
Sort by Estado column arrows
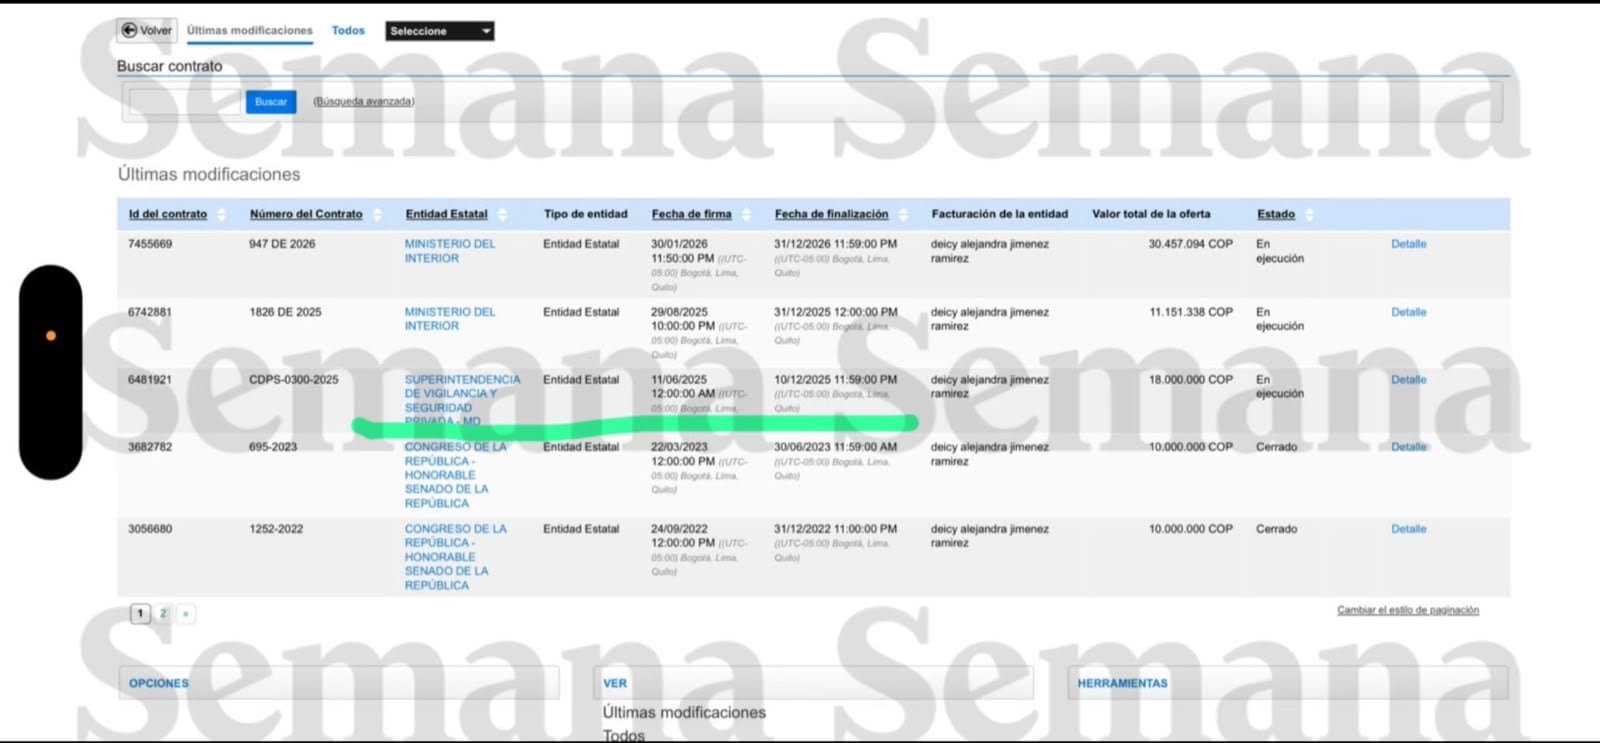(x=1309, y=215)
